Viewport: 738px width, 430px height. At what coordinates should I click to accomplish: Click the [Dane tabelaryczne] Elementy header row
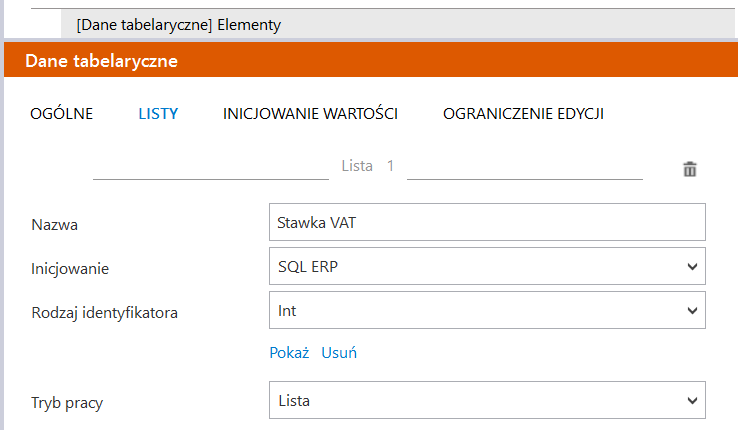[x=179, y=24]
